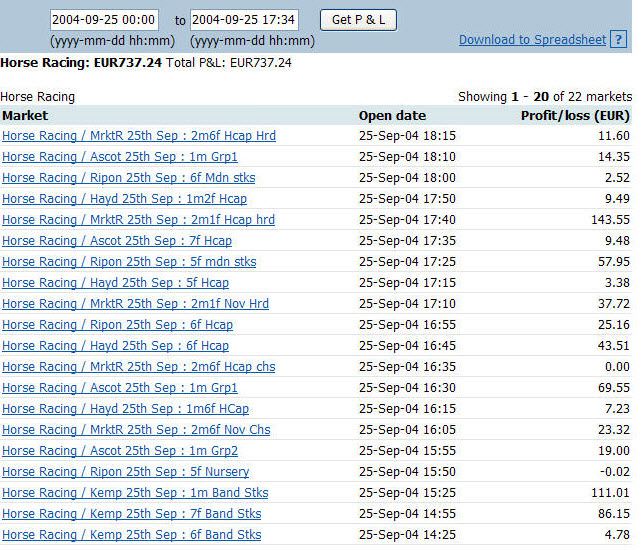
Task: Select profit value 69.55
Action: pyautogui.click(x=614, y=387)
